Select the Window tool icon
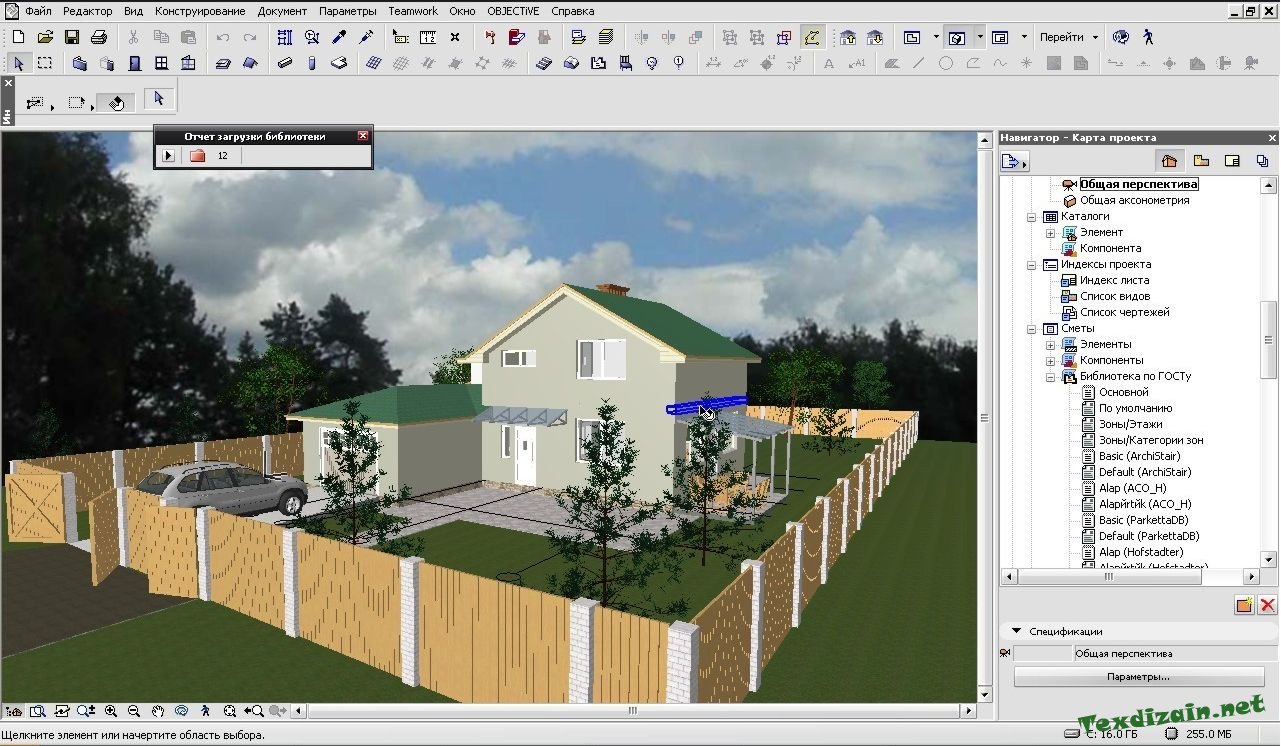 point(161,63)
